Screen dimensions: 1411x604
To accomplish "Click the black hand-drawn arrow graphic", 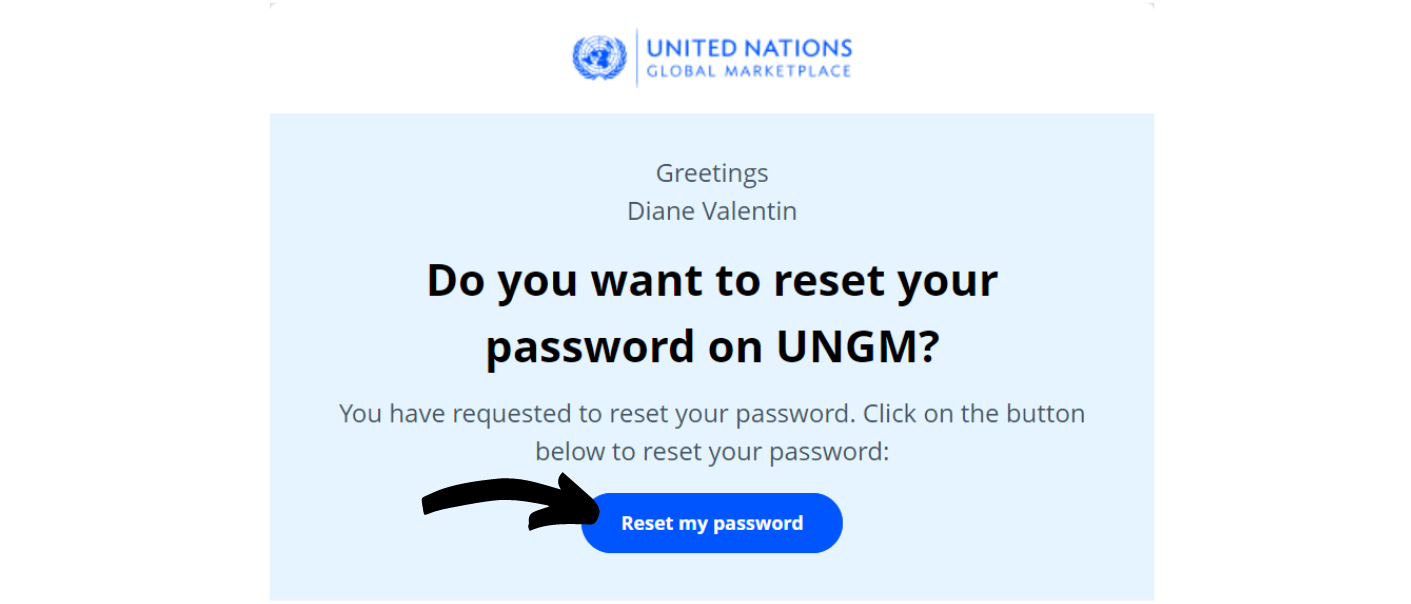I will 510,501.
